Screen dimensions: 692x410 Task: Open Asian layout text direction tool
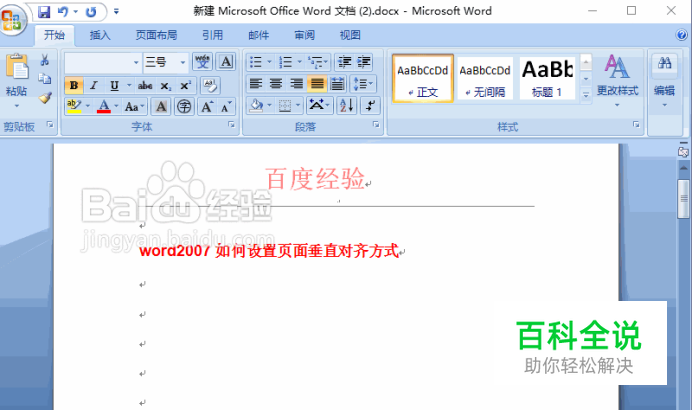(319, 105)
